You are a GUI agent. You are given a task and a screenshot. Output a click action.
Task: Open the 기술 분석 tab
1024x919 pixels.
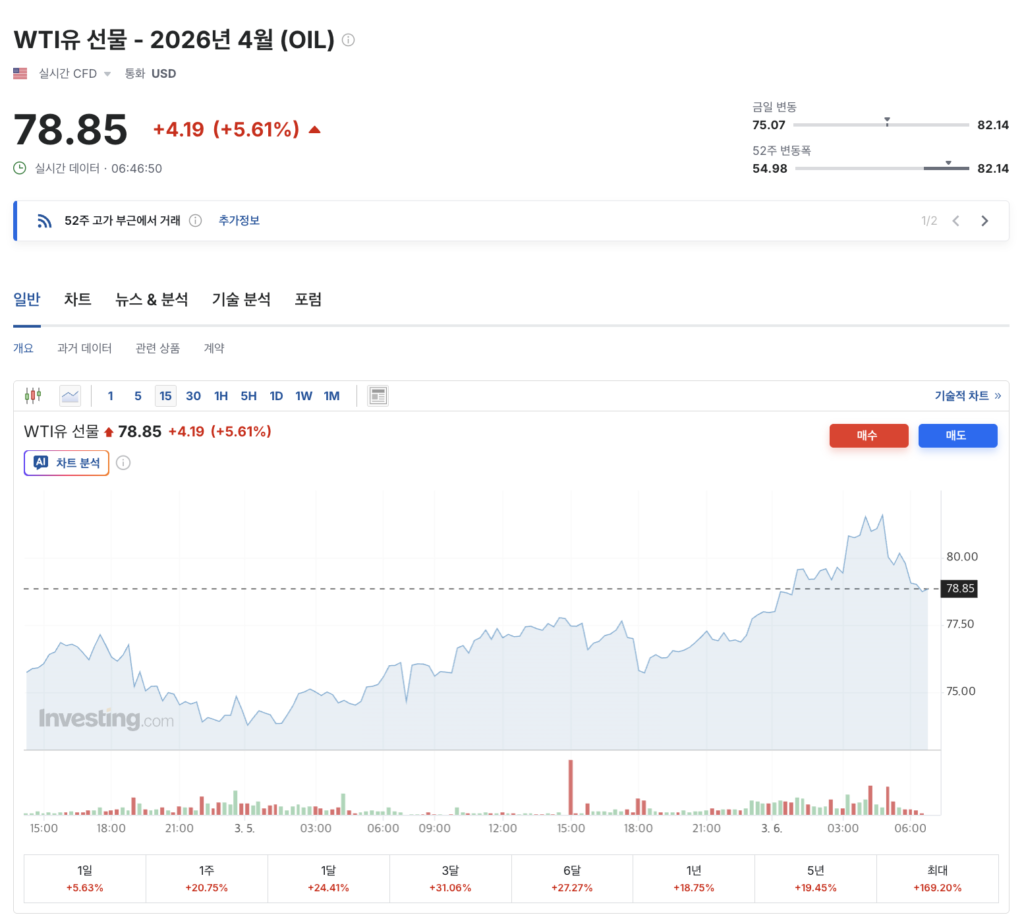[x=241, y=299]
